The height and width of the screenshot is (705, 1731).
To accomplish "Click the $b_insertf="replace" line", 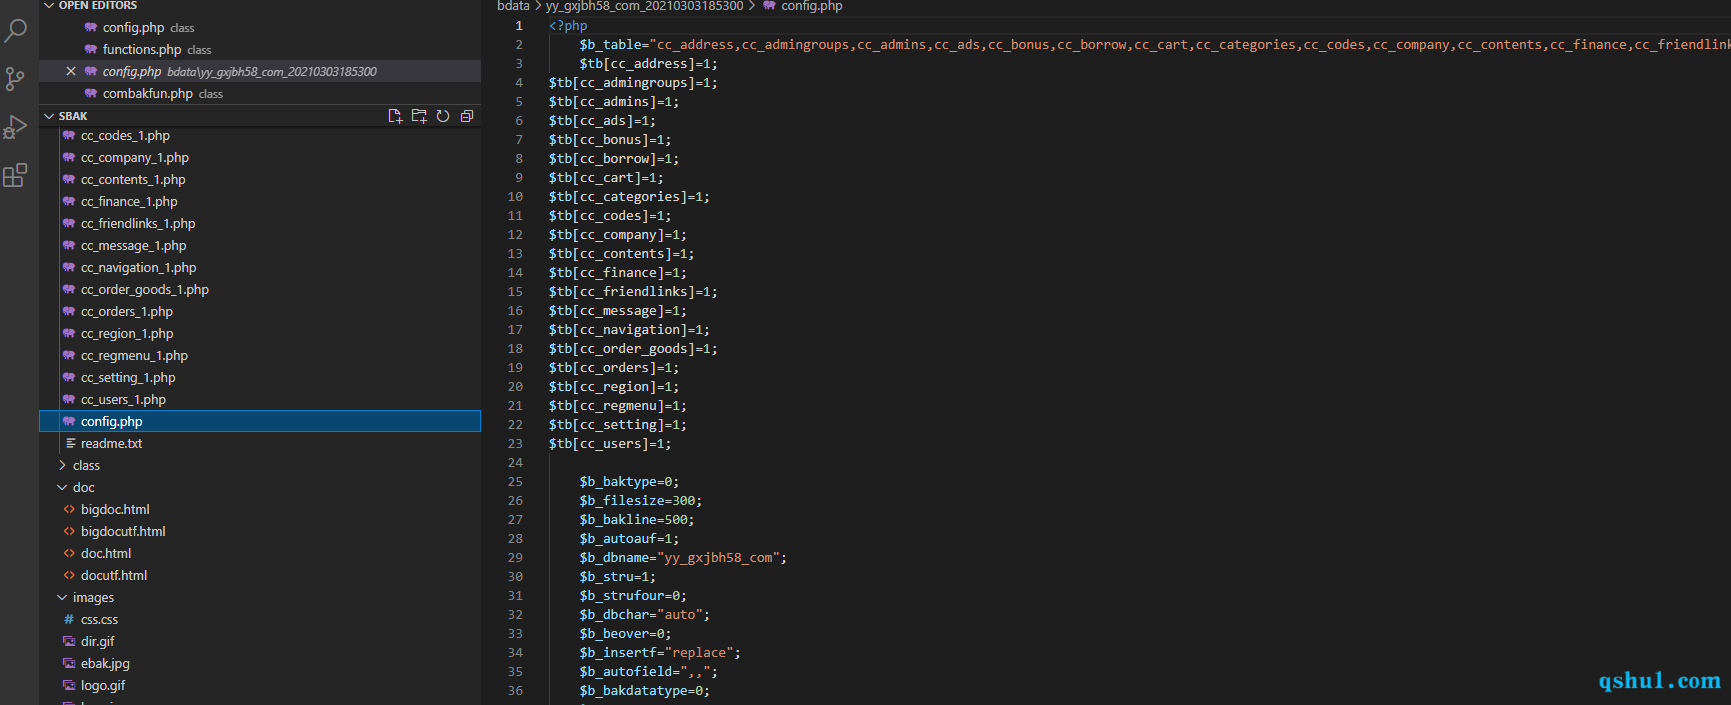I will click(660, 652).
